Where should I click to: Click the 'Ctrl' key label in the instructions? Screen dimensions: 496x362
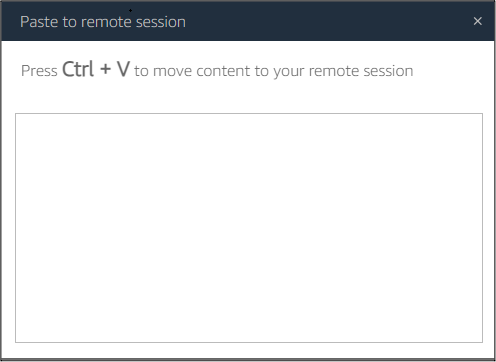pos(78,69)
